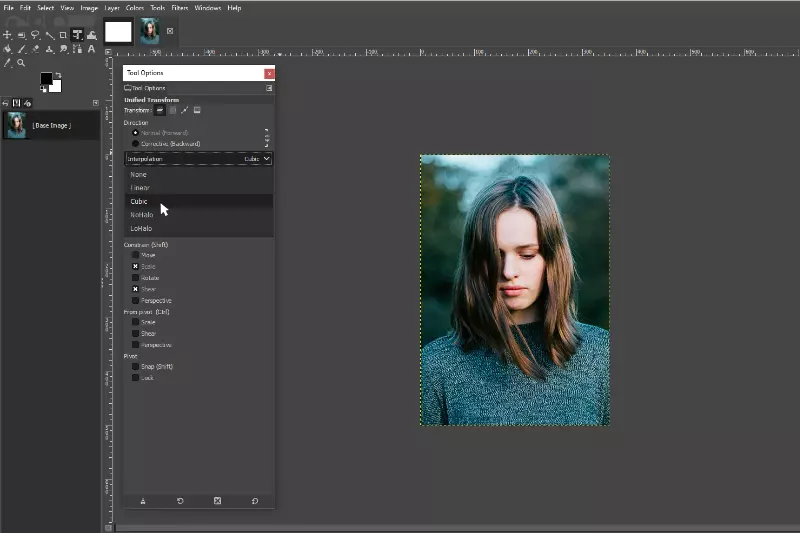Collapse the Interpolation dropdown
Viewport: 800px width, 533px height.
[198, 159]
